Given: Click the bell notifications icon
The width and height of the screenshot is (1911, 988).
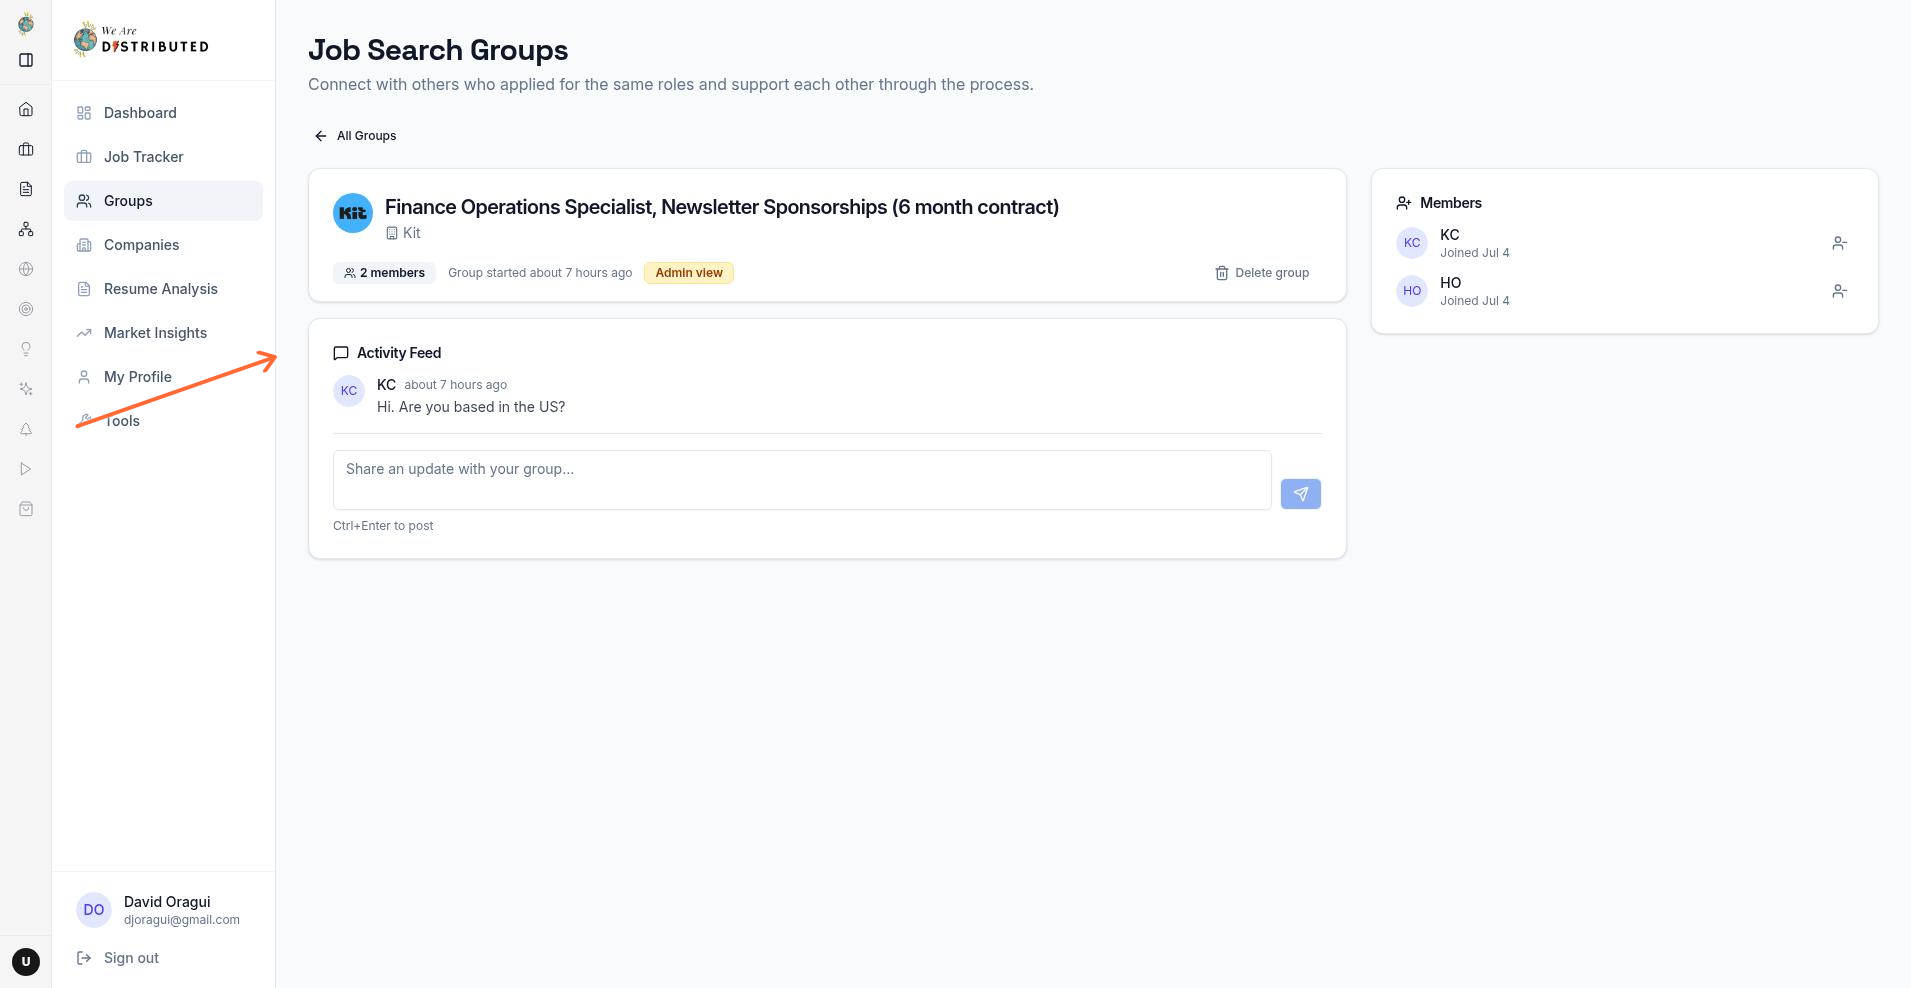Looking at the screenshot, I should [x=26, y=429].
